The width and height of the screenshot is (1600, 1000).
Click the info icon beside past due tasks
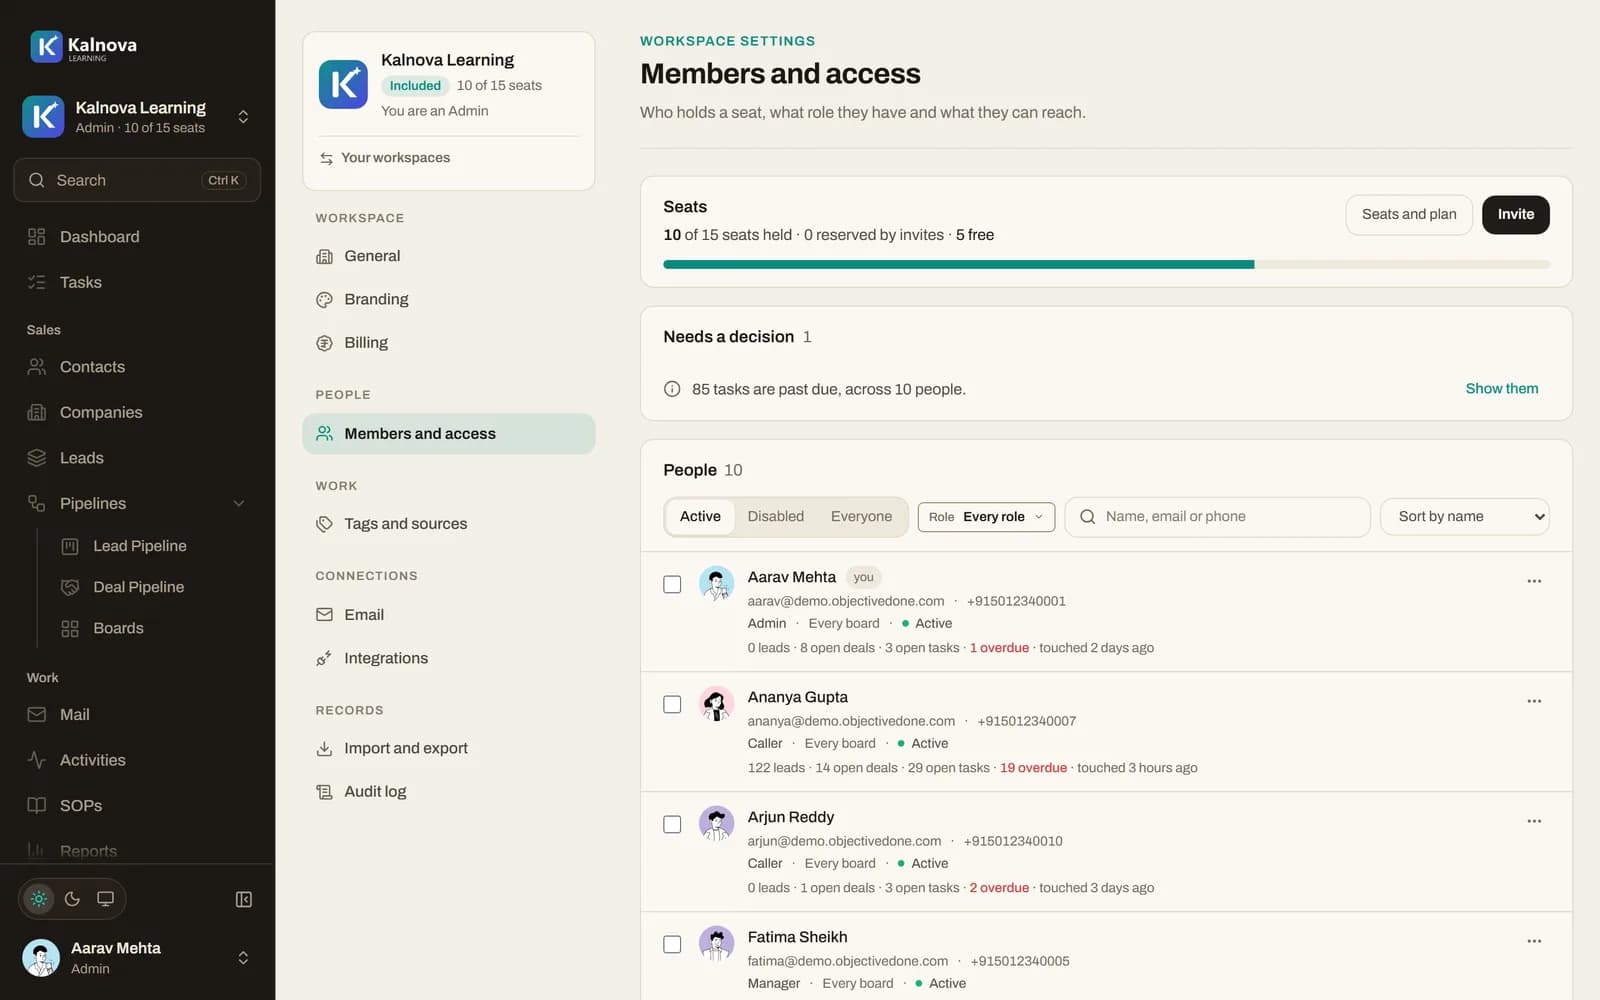tap(672, 389)
